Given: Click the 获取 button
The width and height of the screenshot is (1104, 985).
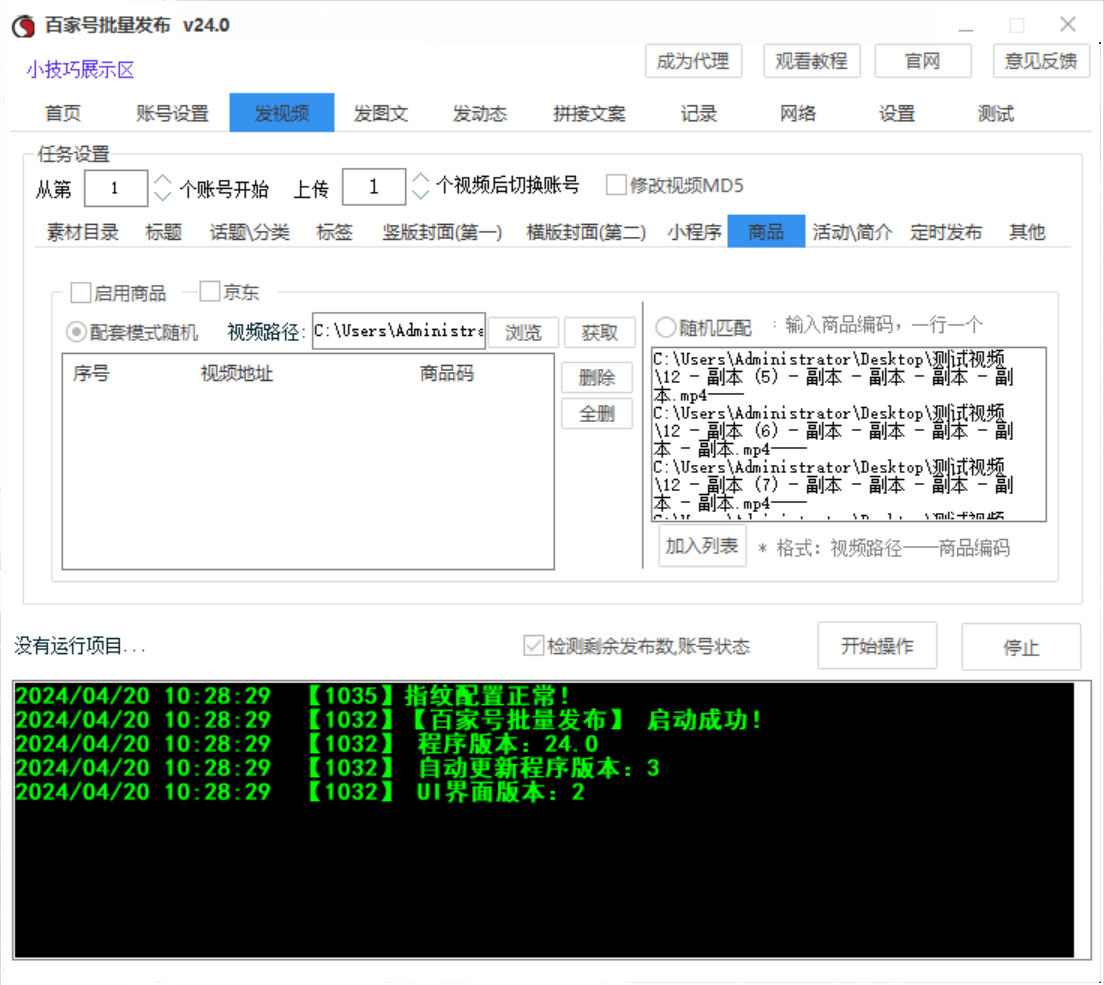Looking at the screenshot, I should [600, 332].
